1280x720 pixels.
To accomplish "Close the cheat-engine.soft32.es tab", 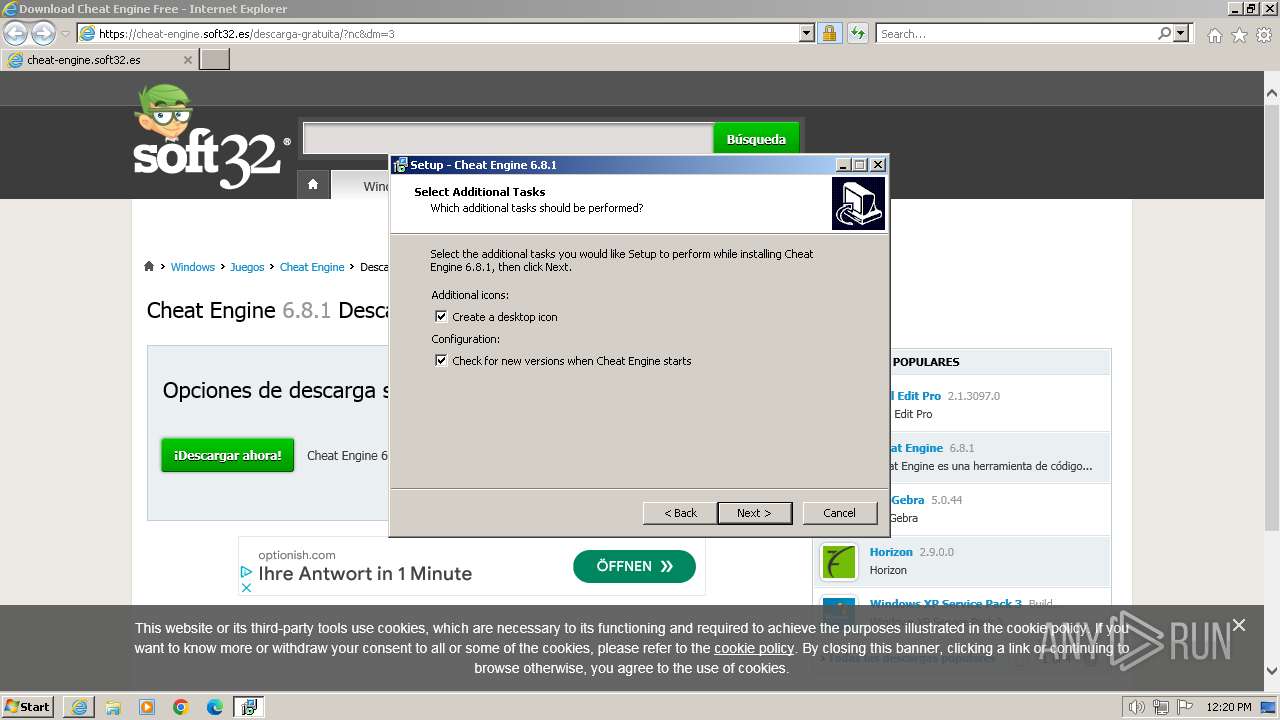I will [188, 60].
